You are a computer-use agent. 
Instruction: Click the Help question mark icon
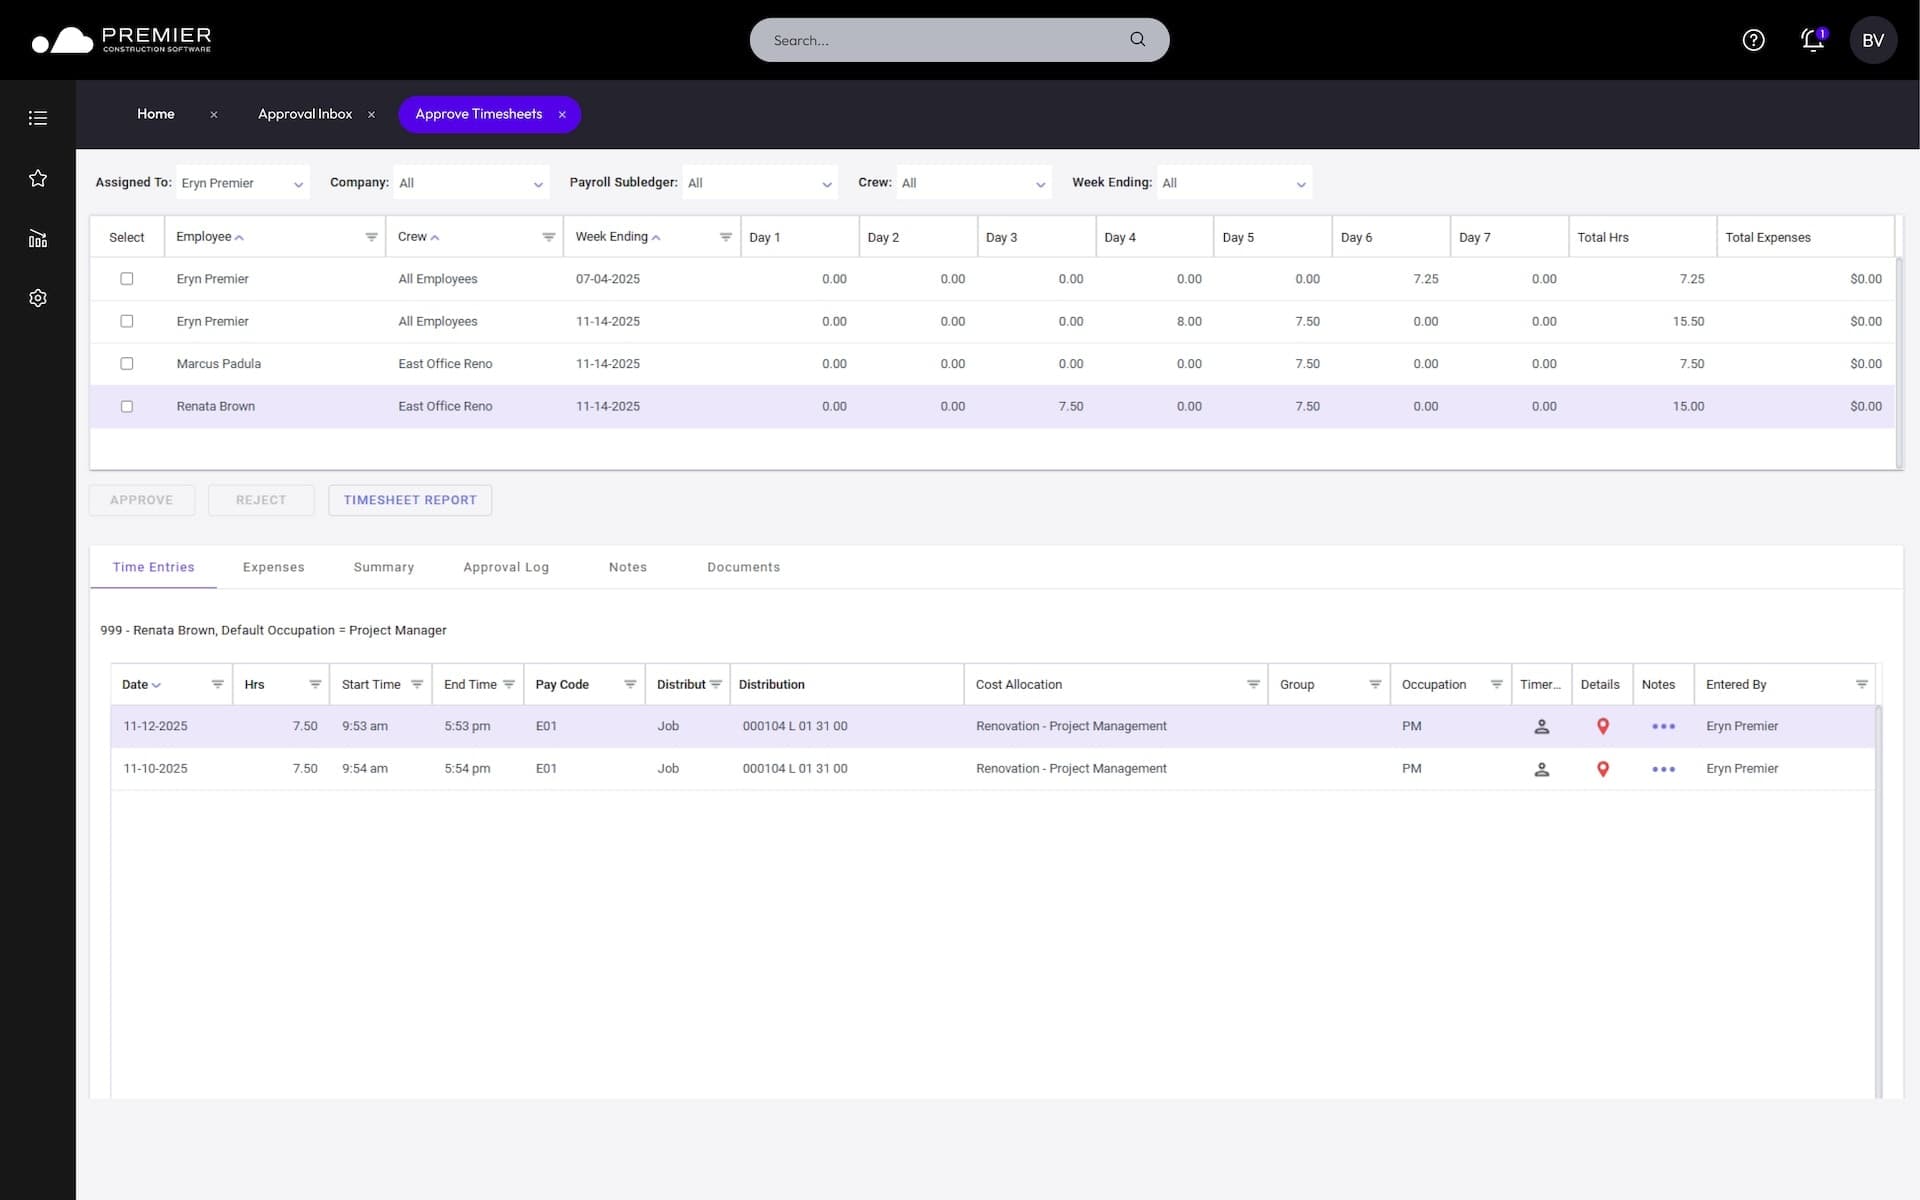coord(1754,40)
